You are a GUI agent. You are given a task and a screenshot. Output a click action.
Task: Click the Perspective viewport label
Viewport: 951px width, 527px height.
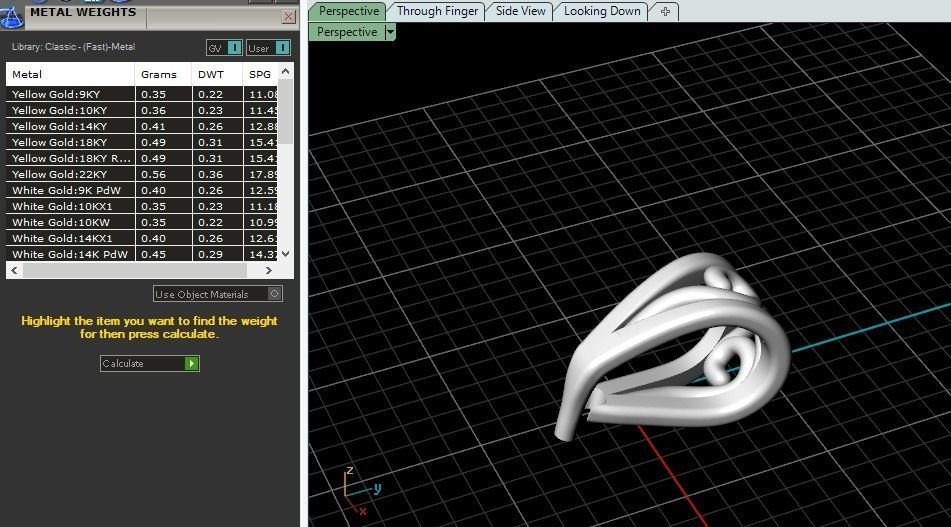[347, 32]
